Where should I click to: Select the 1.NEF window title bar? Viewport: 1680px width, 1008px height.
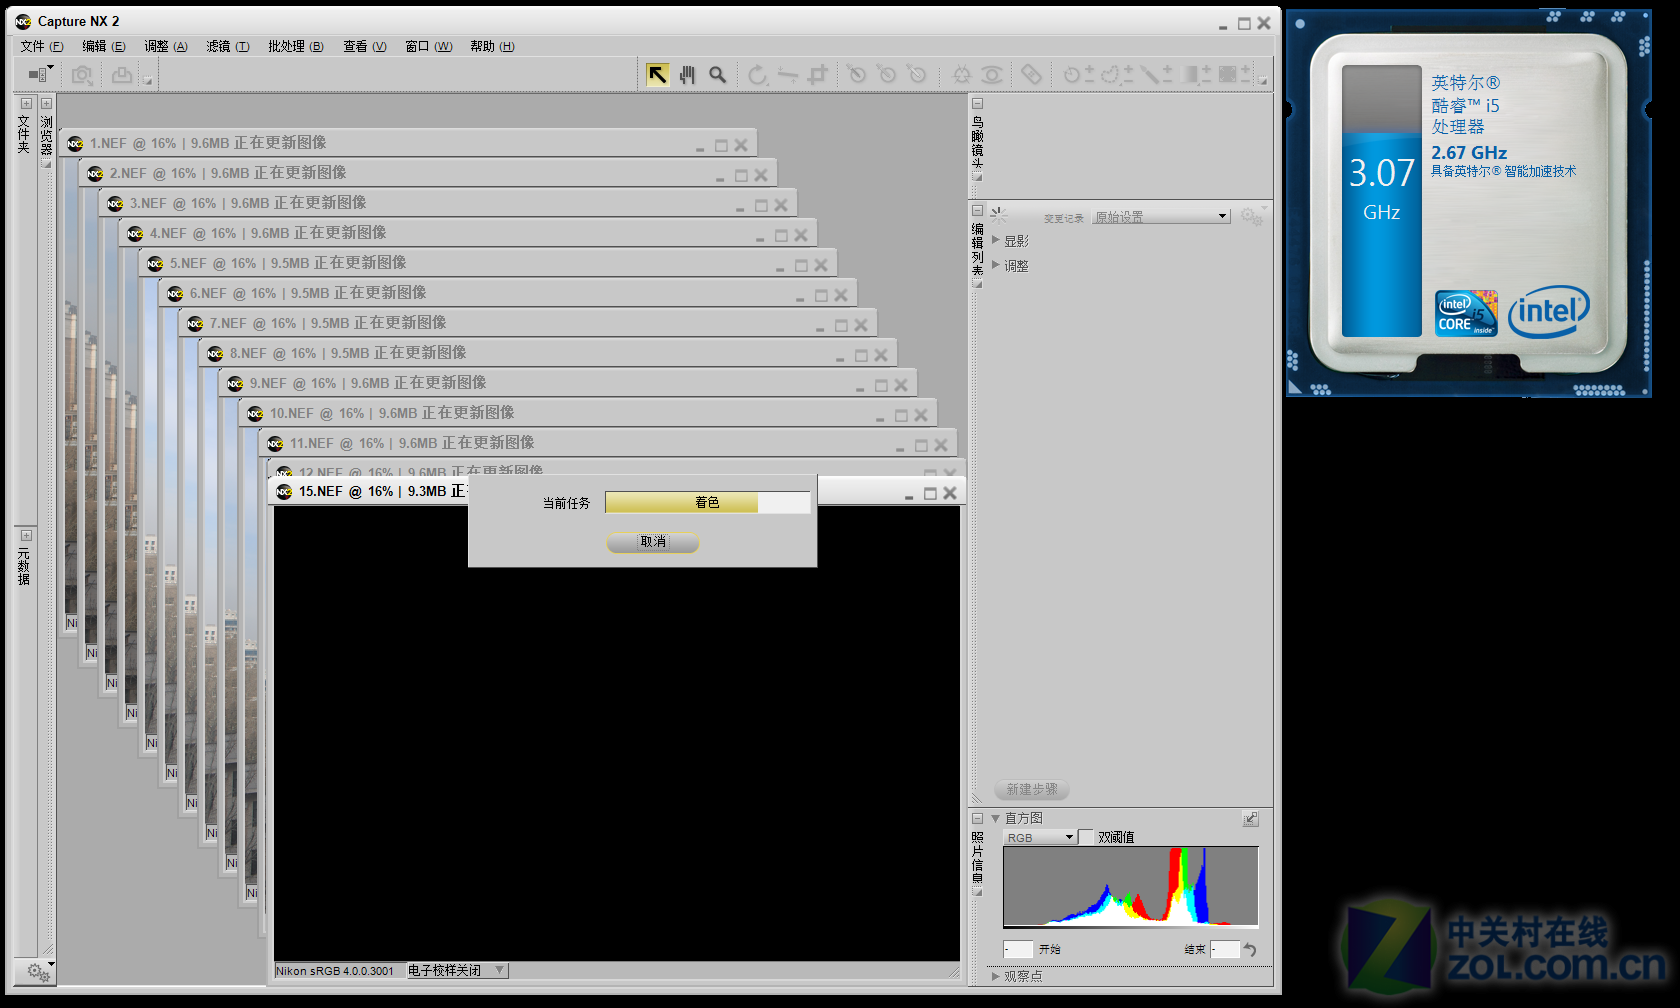[x=408, y=143]
